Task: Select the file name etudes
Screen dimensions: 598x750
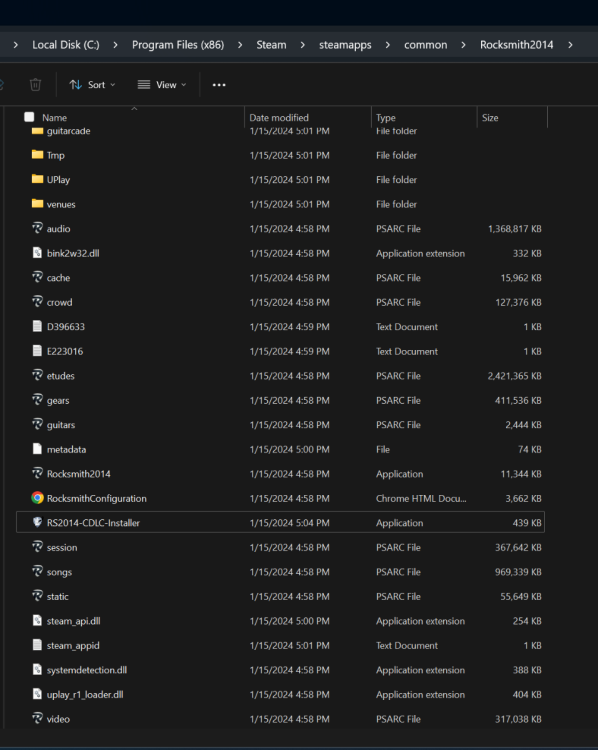Action: click(x=61, y=376)
